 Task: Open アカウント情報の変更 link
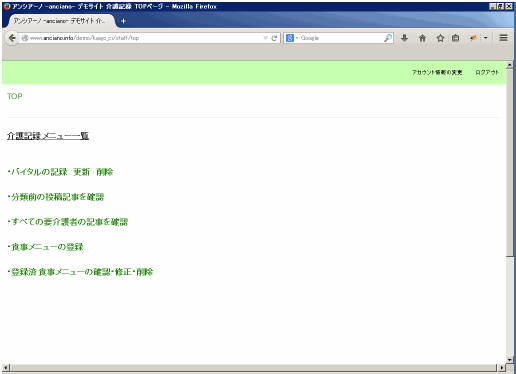pyautogui.click(x=437, y=72)
